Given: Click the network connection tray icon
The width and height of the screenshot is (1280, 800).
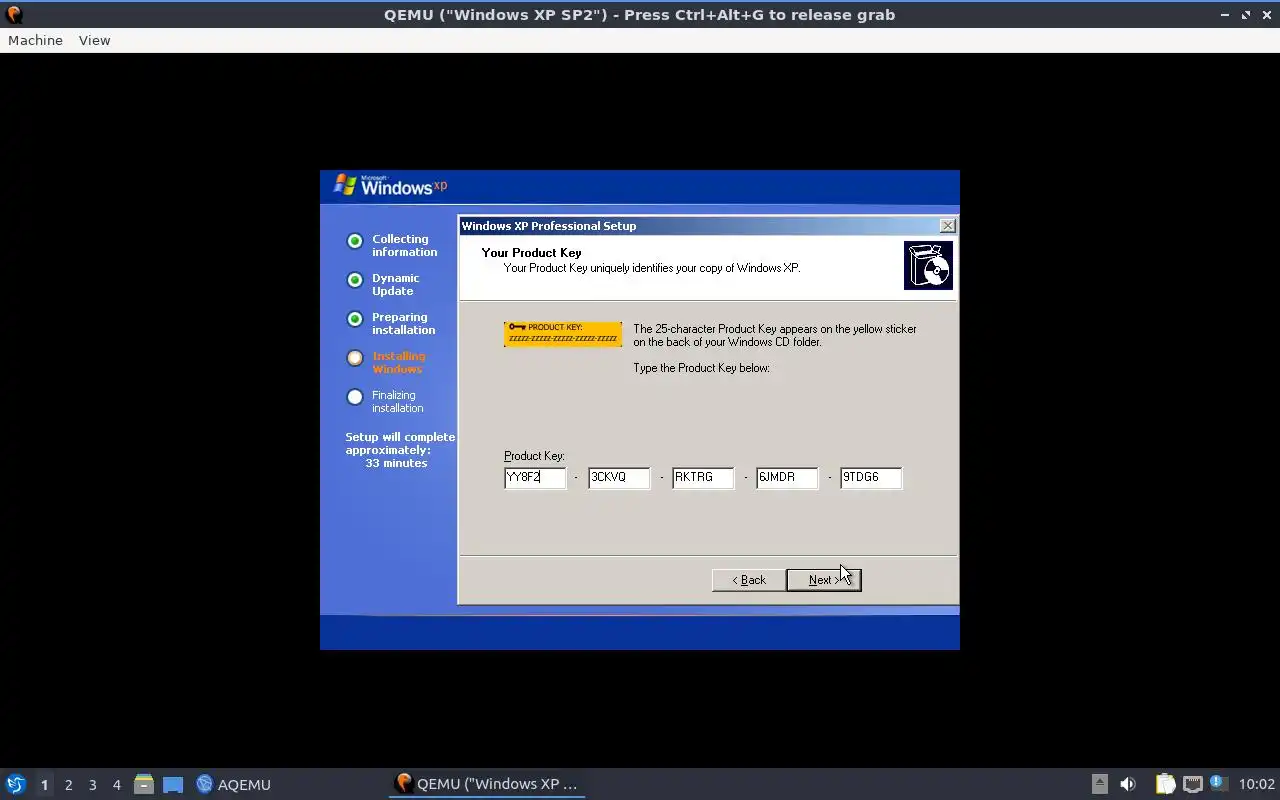Looking at the screenshot, I should [1192, 784].
